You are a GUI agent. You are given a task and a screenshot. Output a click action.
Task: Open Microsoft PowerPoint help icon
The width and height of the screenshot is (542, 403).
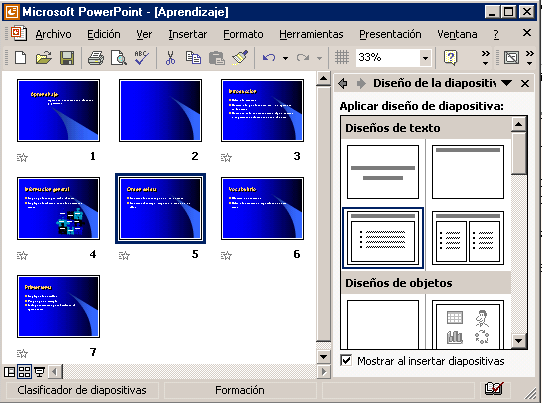point(450,57)
